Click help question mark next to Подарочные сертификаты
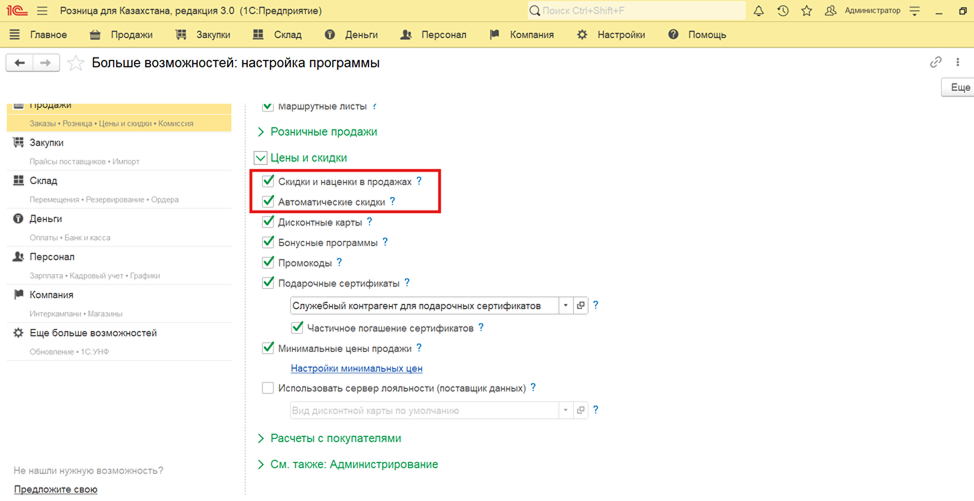This screenshot has height=501, width=974. [407, 282]
